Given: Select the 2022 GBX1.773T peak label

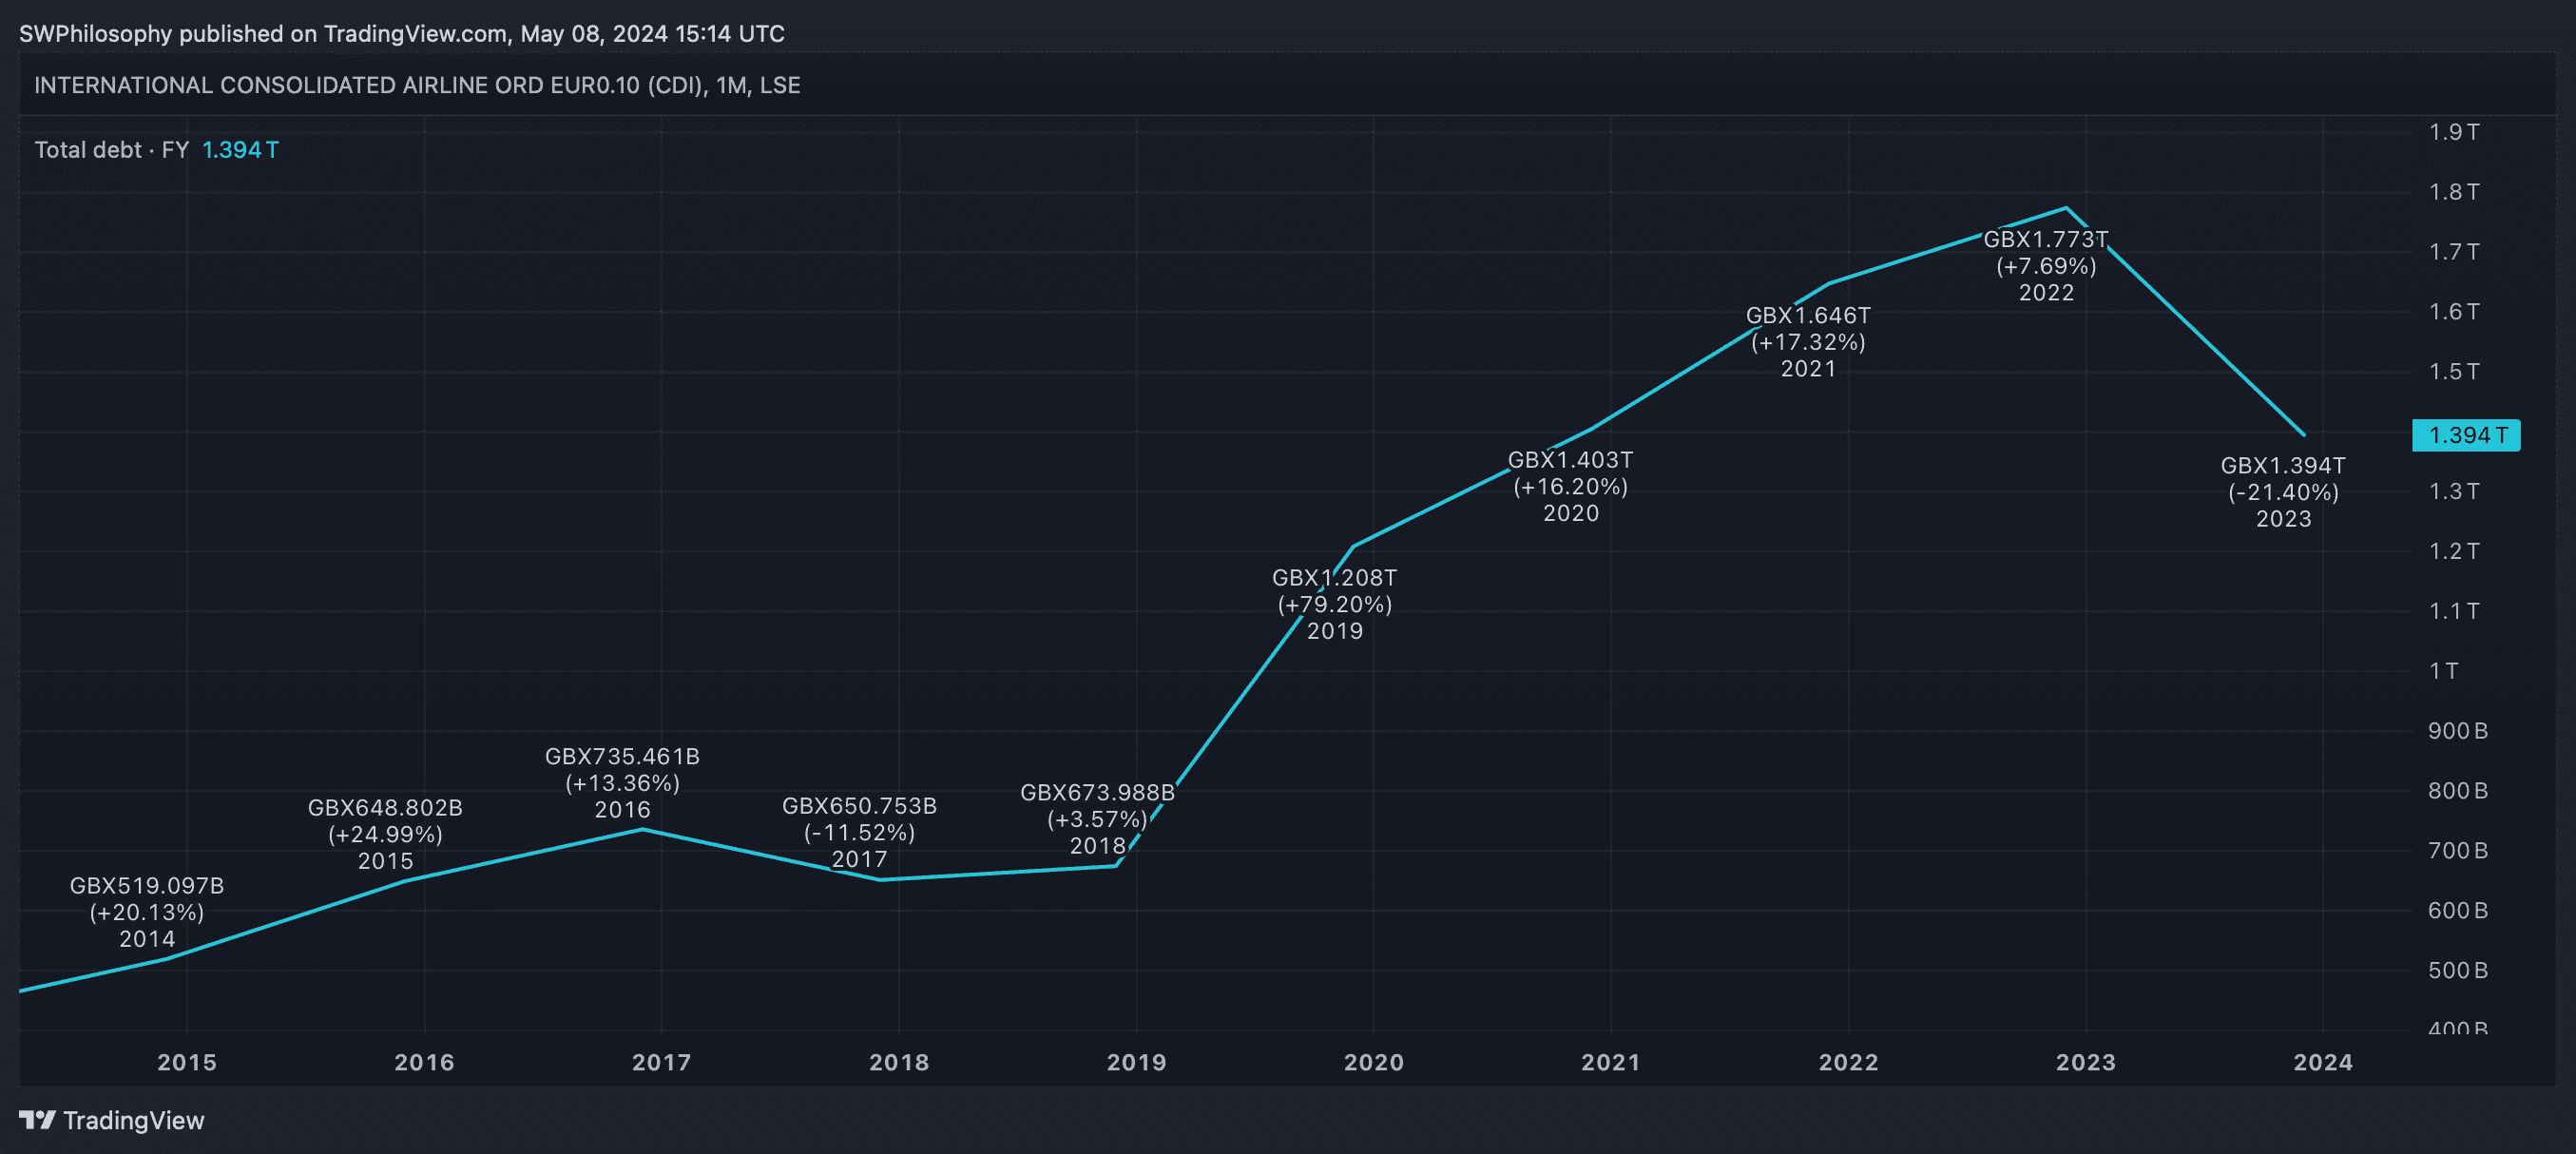Looking at the screenshot, I should point(2046,266).
